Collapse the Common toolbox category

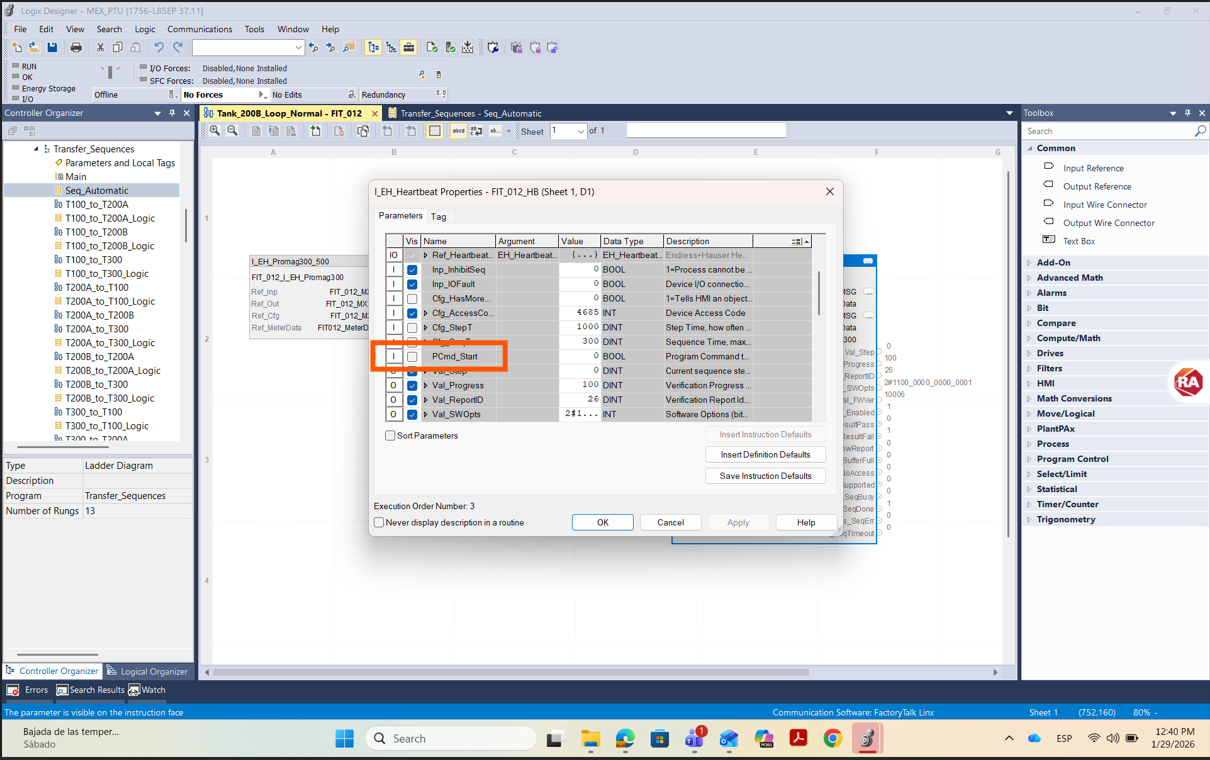1030,148
